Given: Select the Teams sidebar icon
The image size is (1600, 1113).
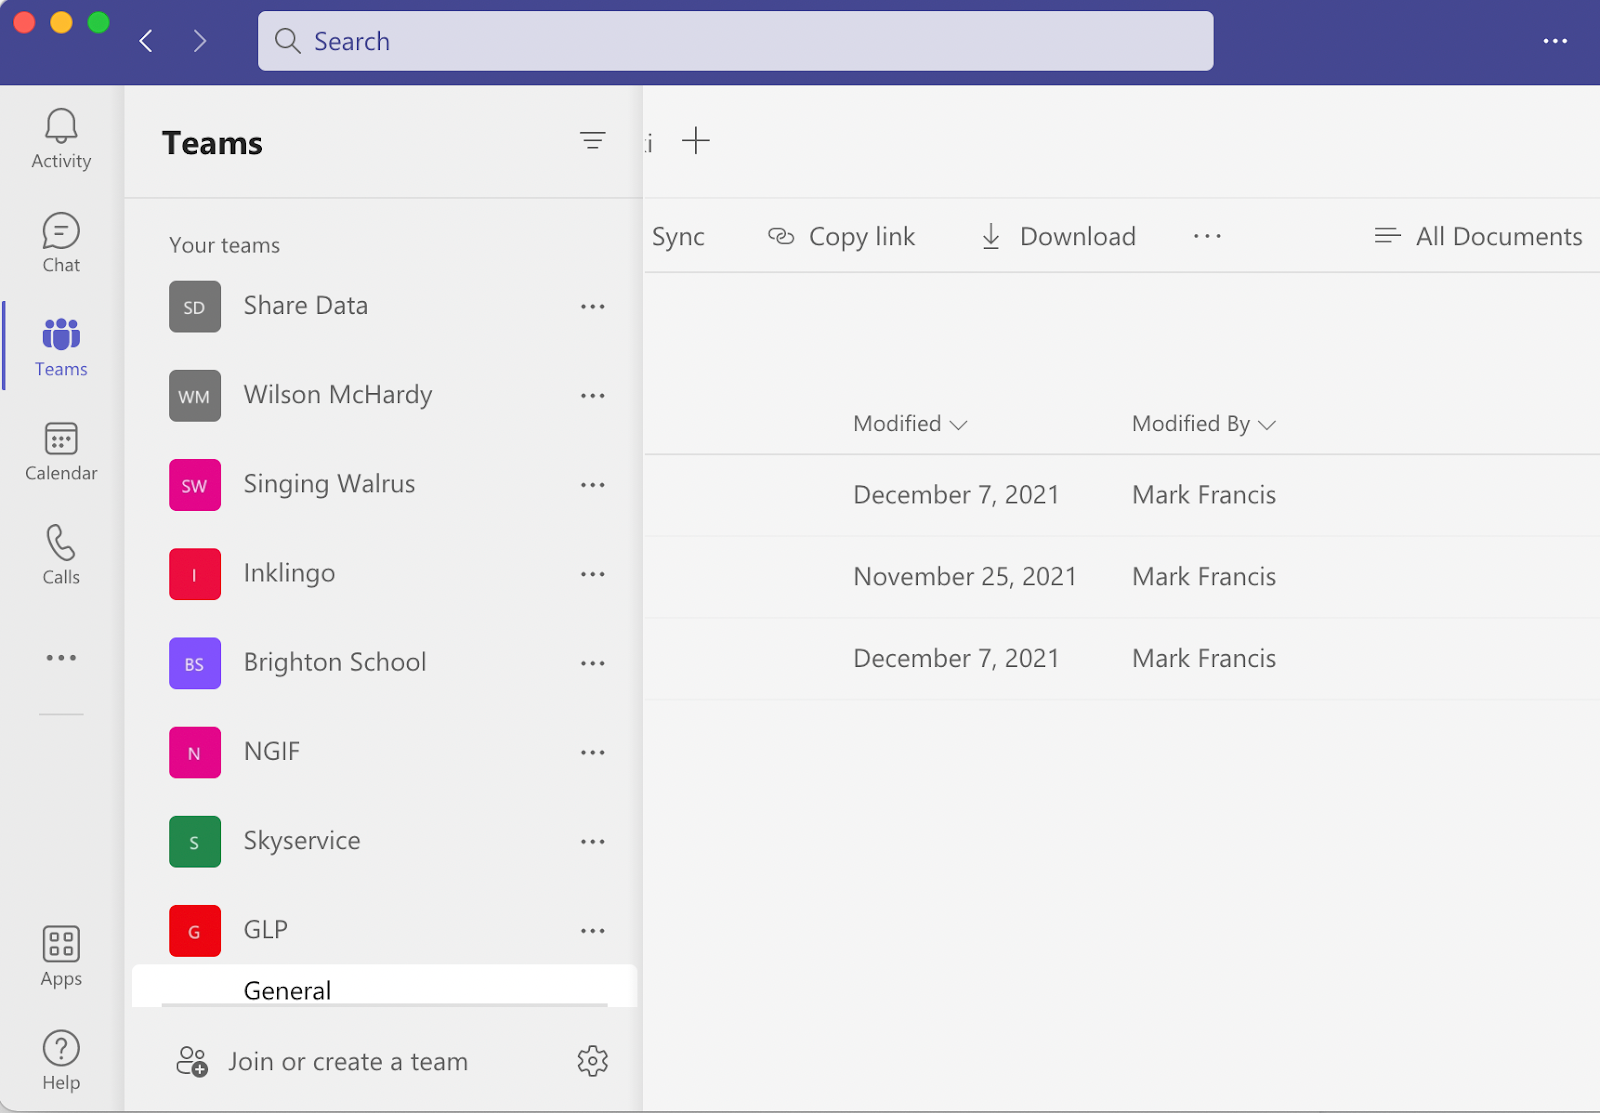Looking at the screenshot, I should coord(61,347).
